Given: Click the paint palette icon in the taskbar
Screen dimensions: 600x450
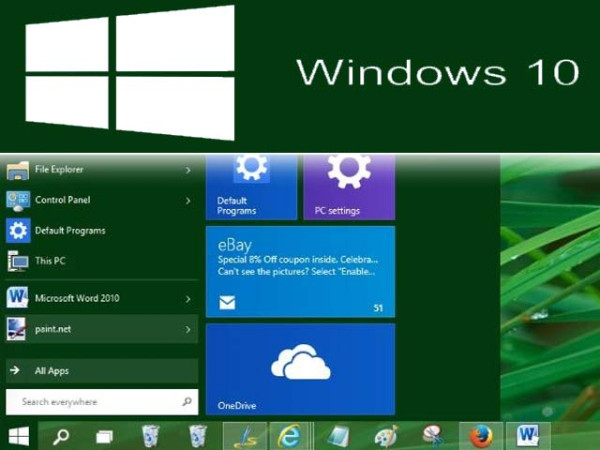Looking at the screenshot, I should [x=385, y=435].
